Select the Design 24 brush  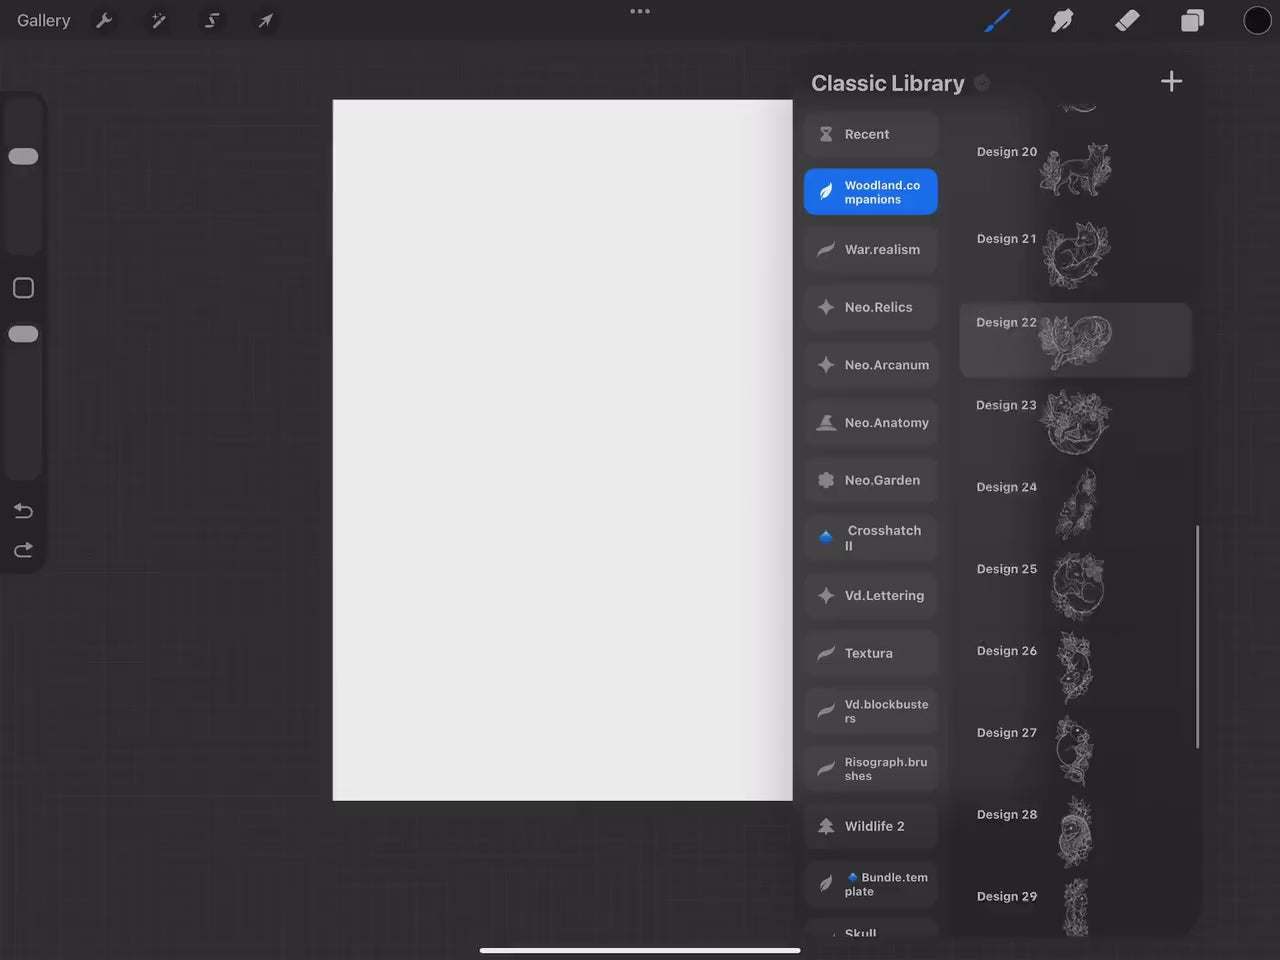[1075, 504]
